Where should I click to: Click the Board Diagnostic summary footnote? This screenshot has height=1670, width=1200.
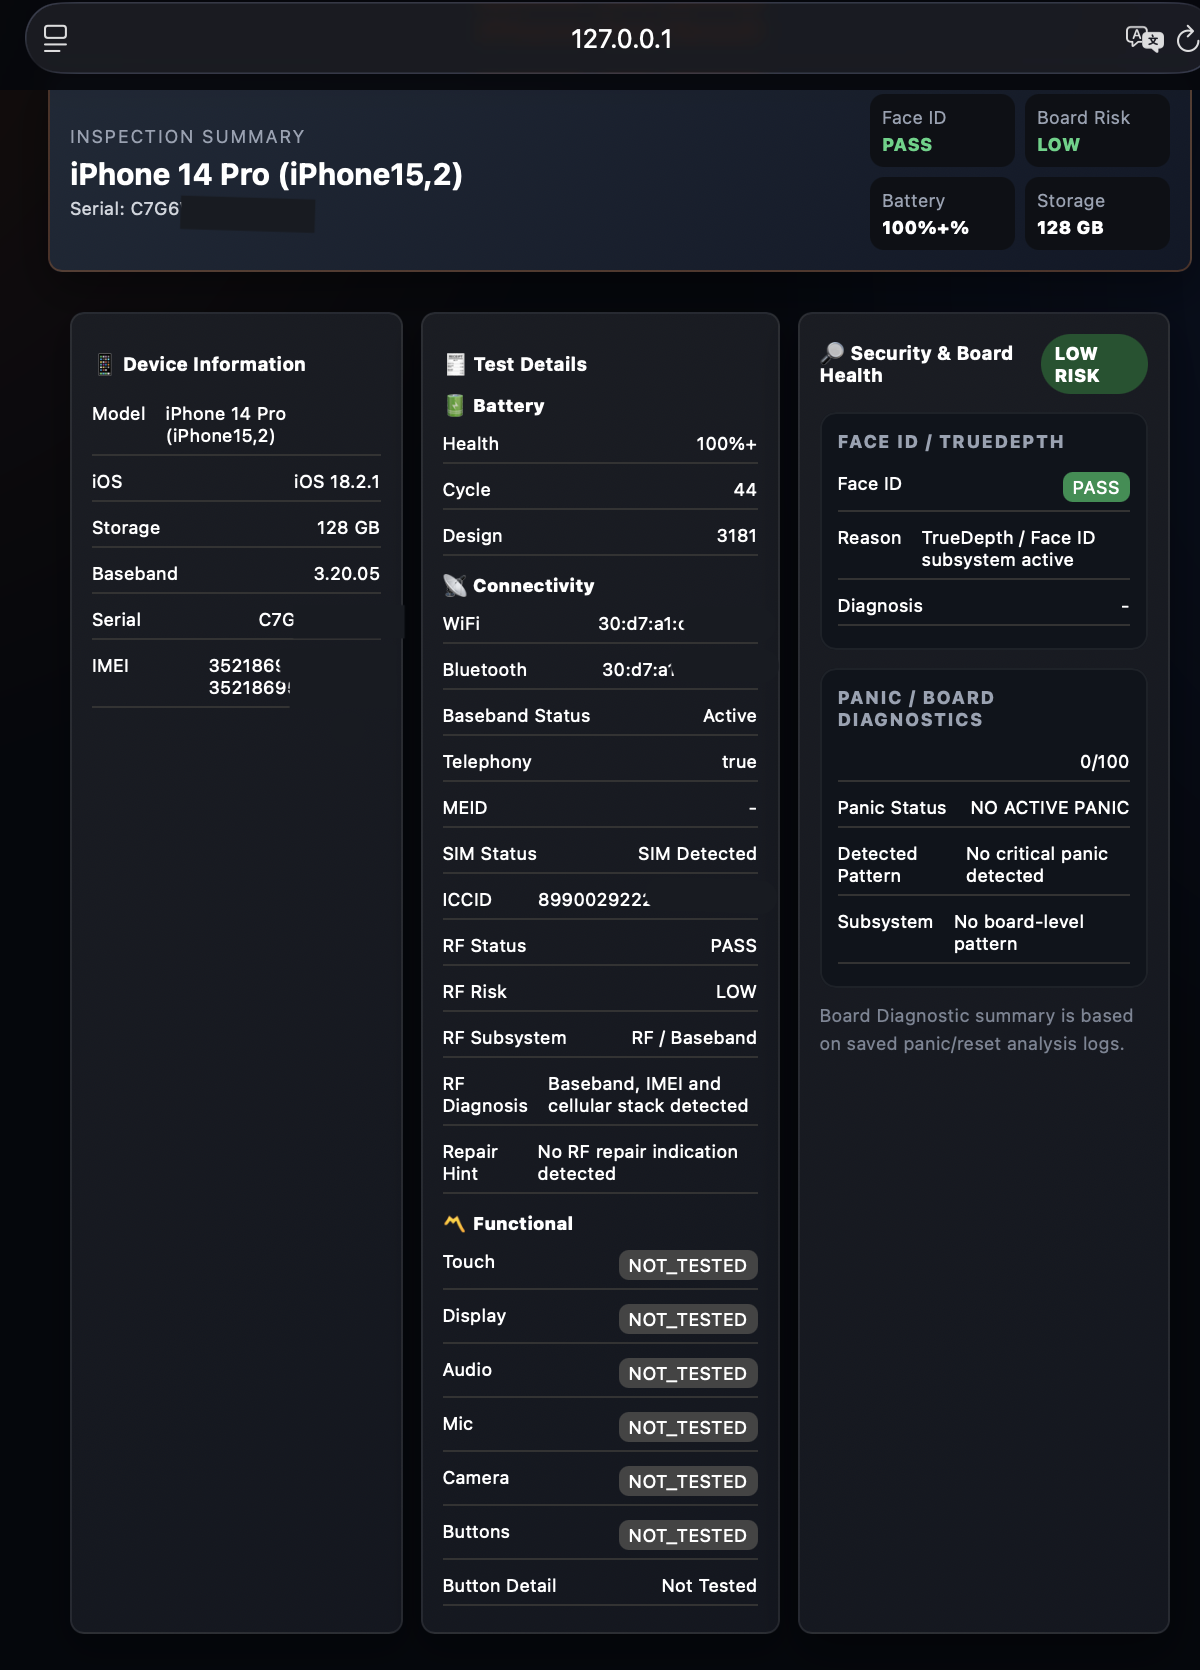pos(976,1029)
